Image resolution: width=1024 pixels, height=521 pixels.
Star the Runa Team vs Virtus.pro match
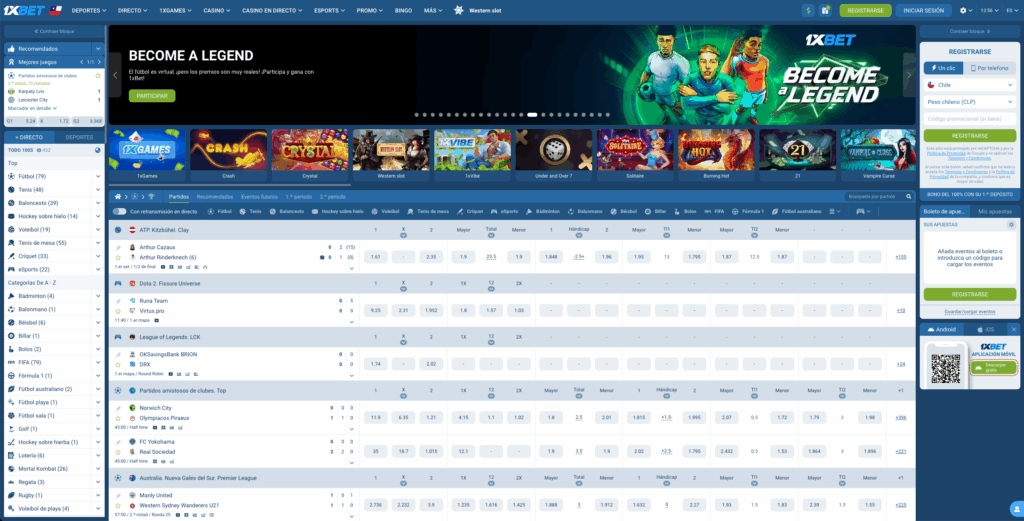coord(118,311)
